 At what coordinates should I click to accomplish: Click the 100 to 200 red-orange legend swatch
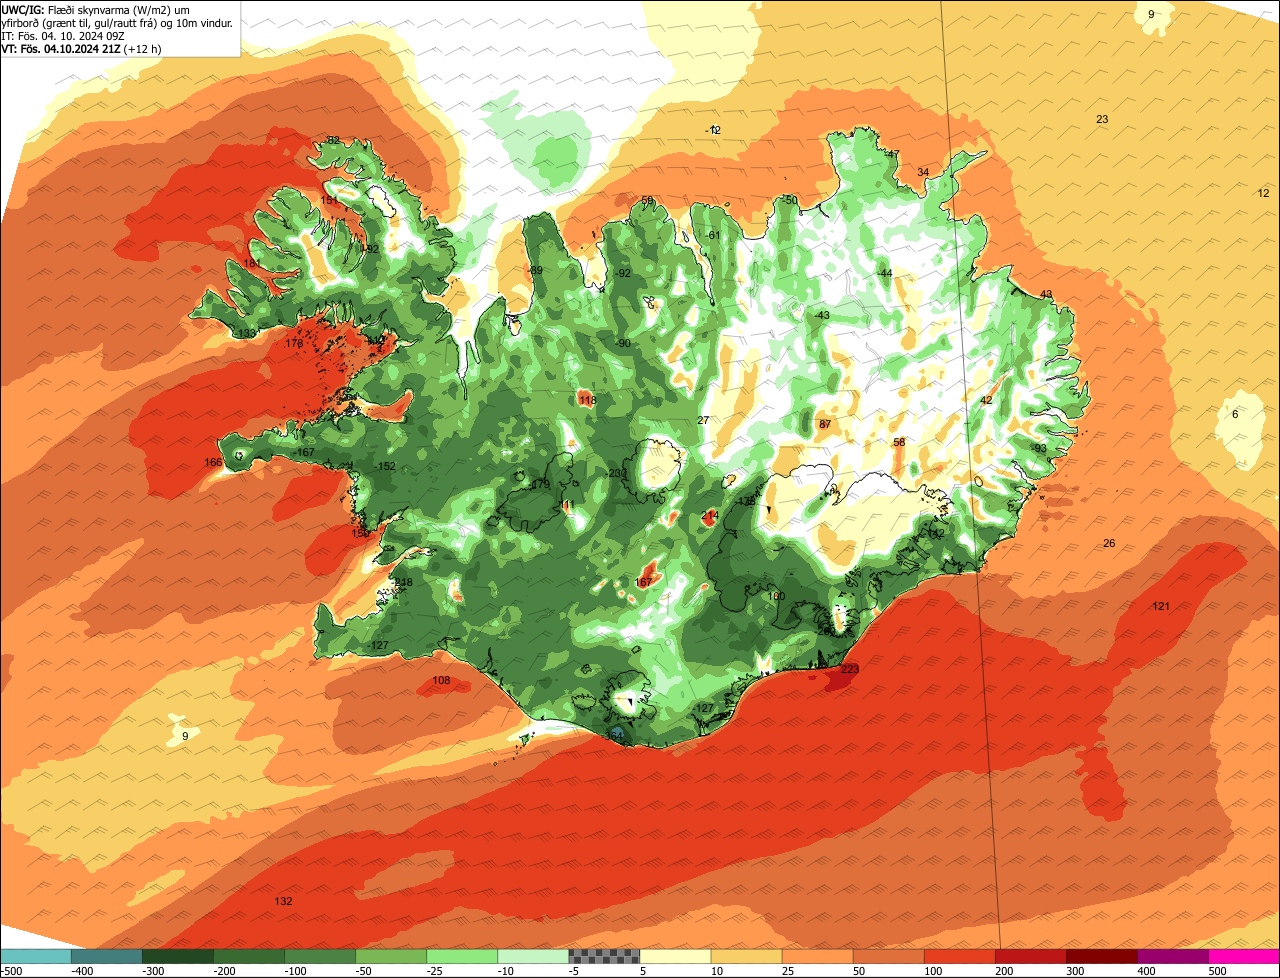coord(959,956)
